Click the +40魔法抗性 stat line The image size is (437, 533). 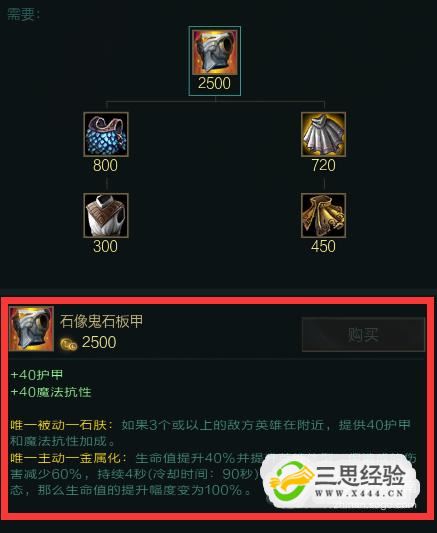pyautogui.click(x=51, y=392)
